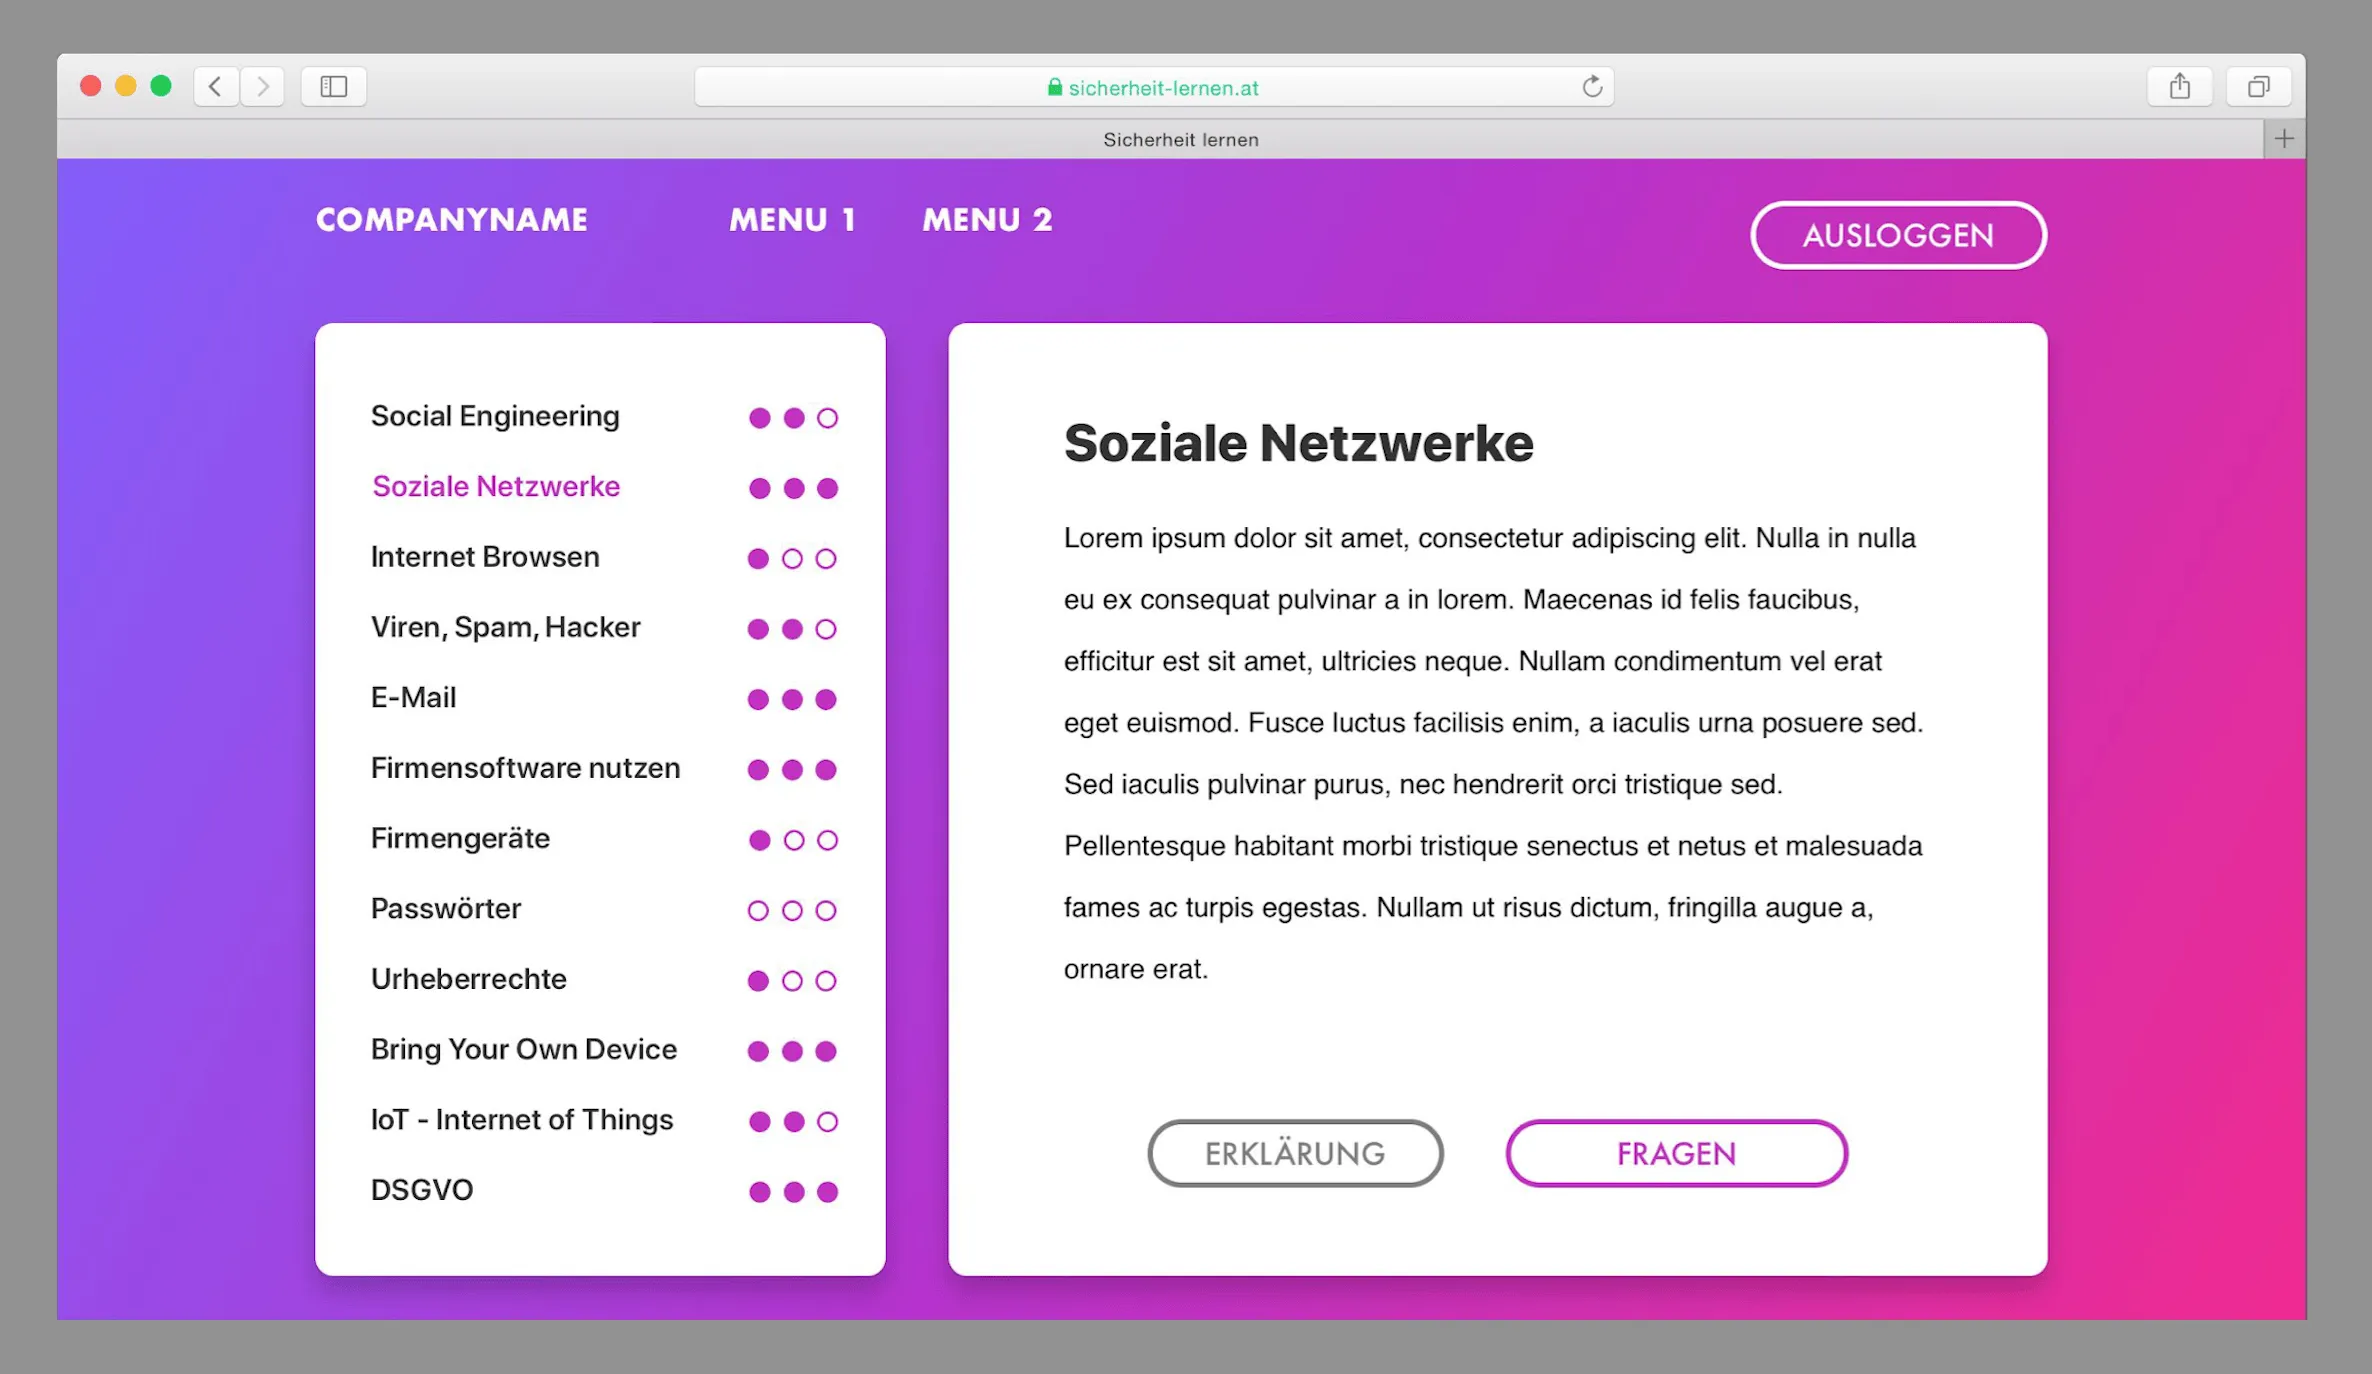The height and width of the screenshot is (1374, 2372).
Task: Open the DSGVO lesson
Action: coord(421,1190)
